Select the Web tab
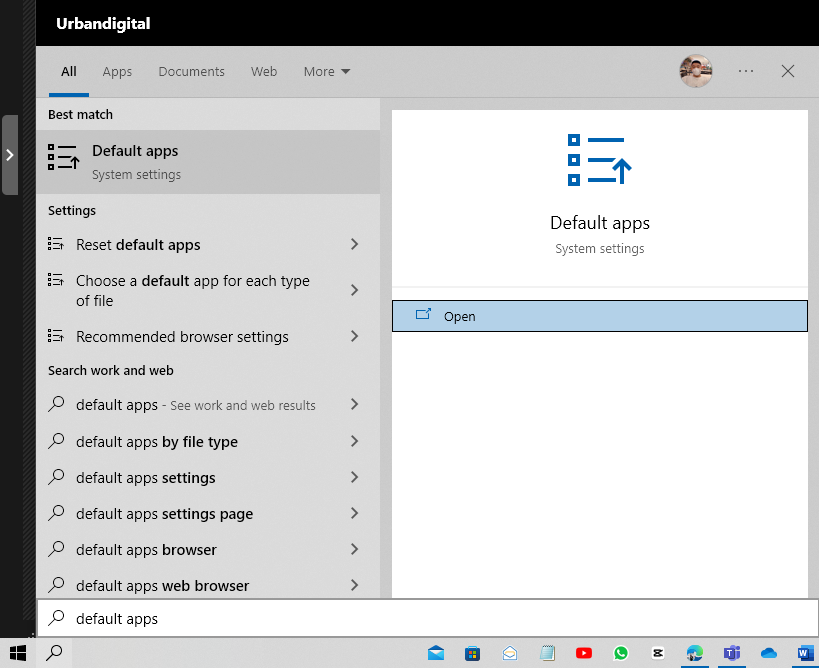 tap(264, 72)
